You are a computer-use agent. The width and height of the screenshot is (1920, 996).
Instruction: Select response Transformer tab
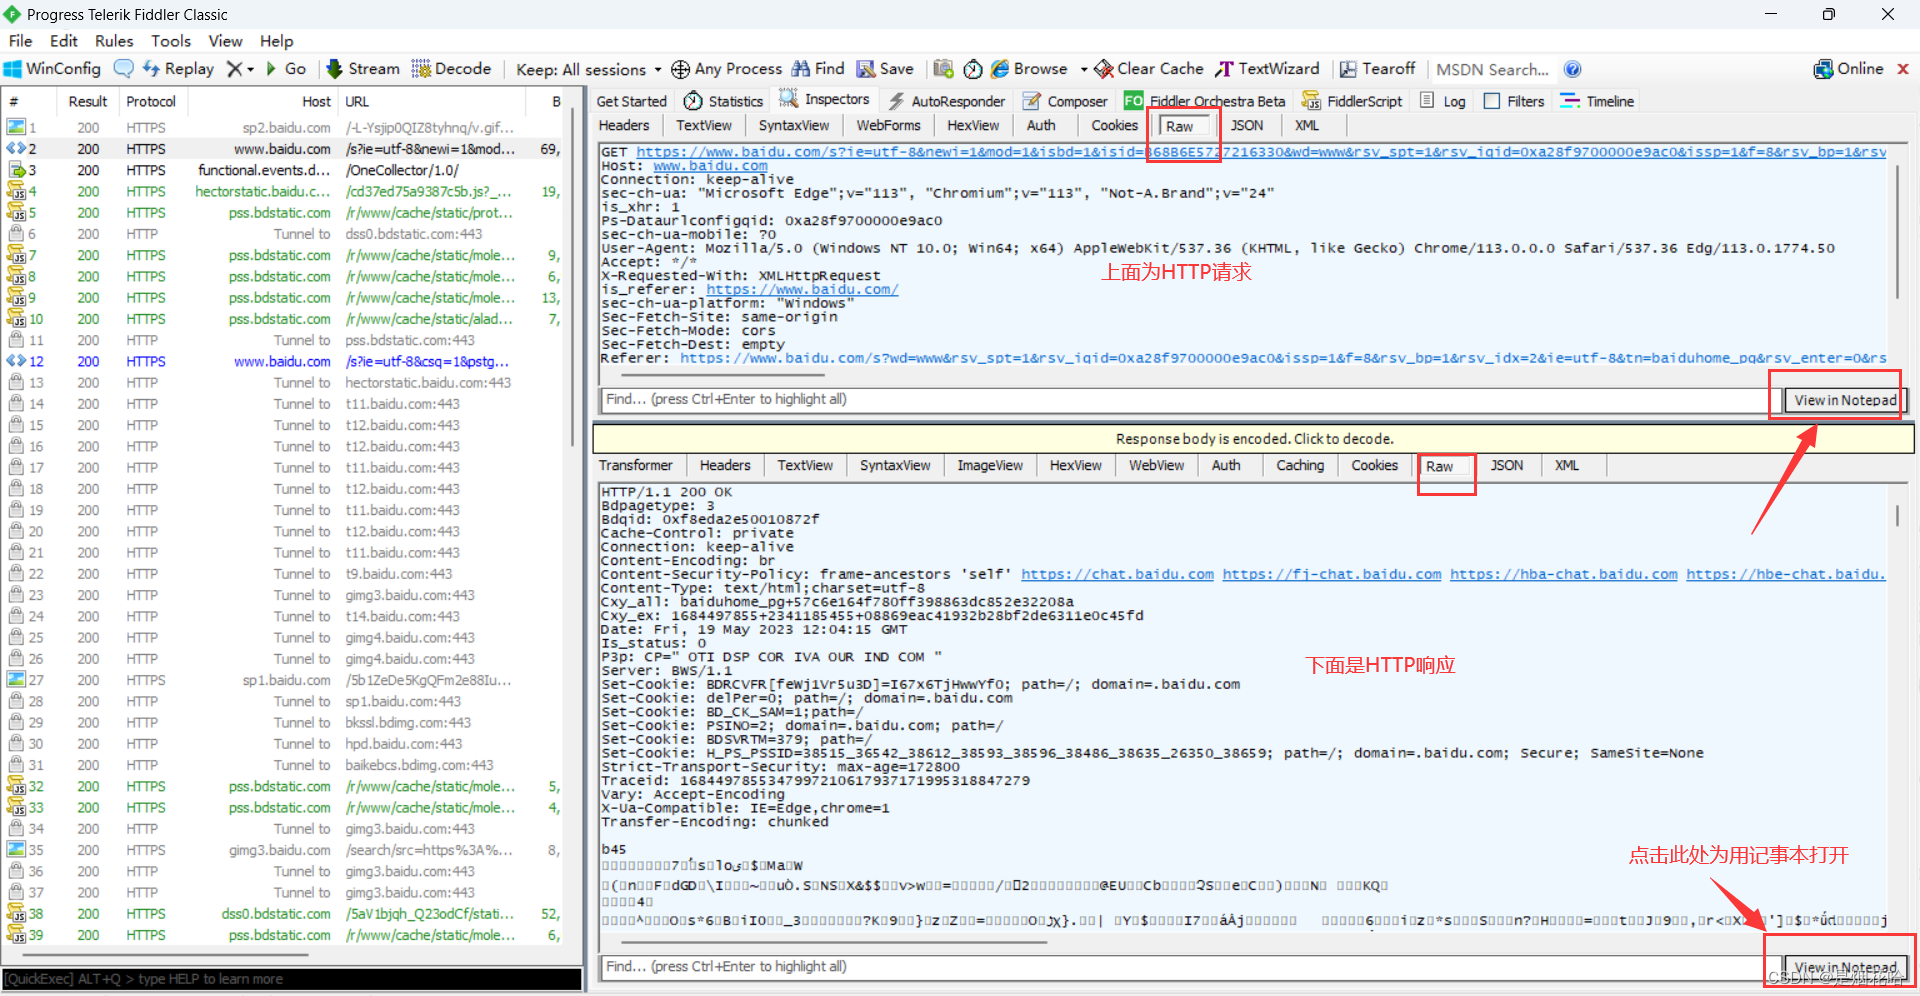pos(636,465)
